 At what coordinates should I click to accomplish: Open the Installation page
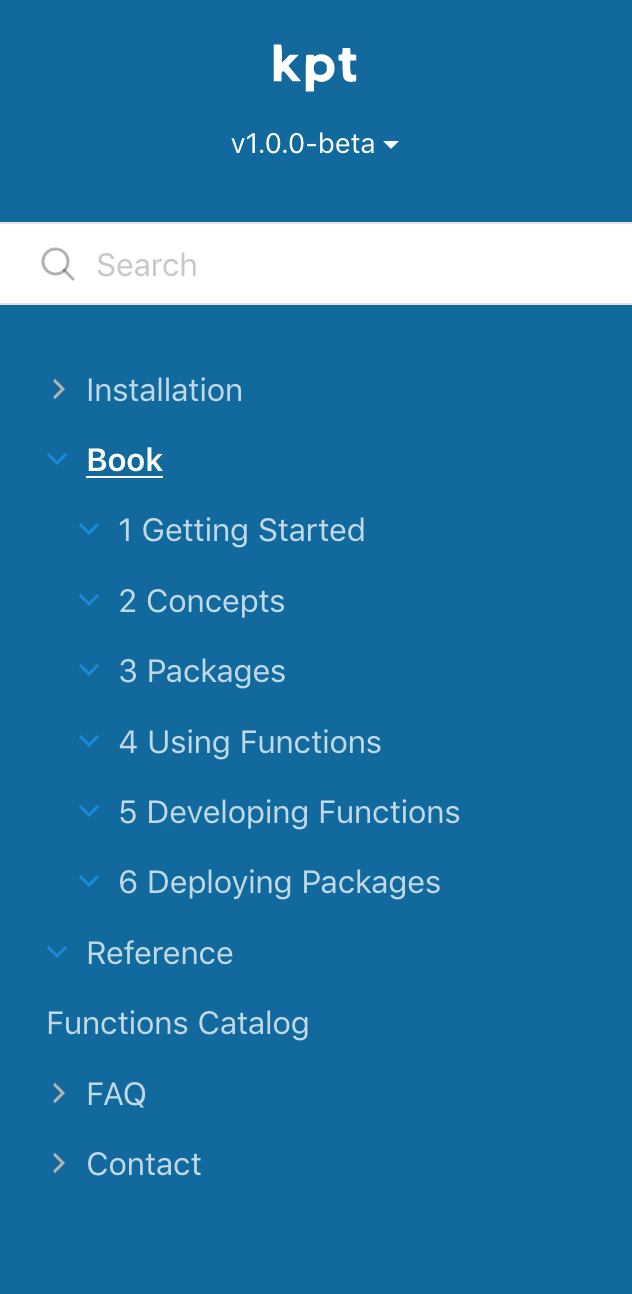(164, 389)
